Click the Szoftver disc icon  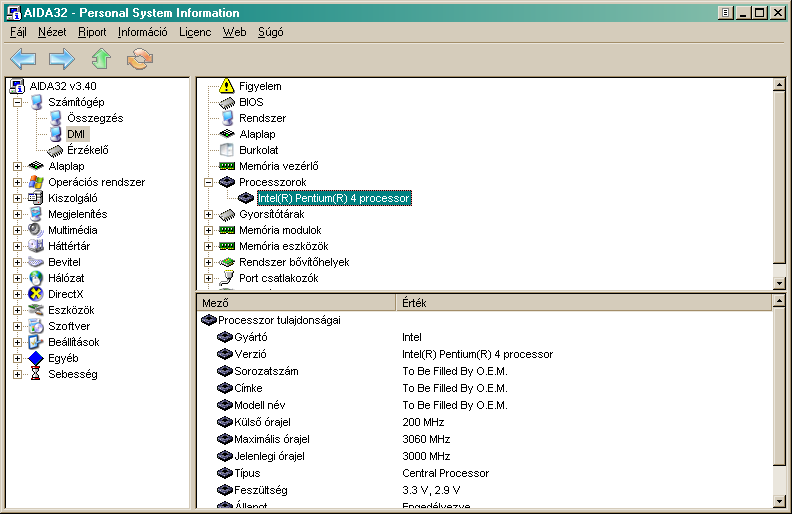coord(36,326)
